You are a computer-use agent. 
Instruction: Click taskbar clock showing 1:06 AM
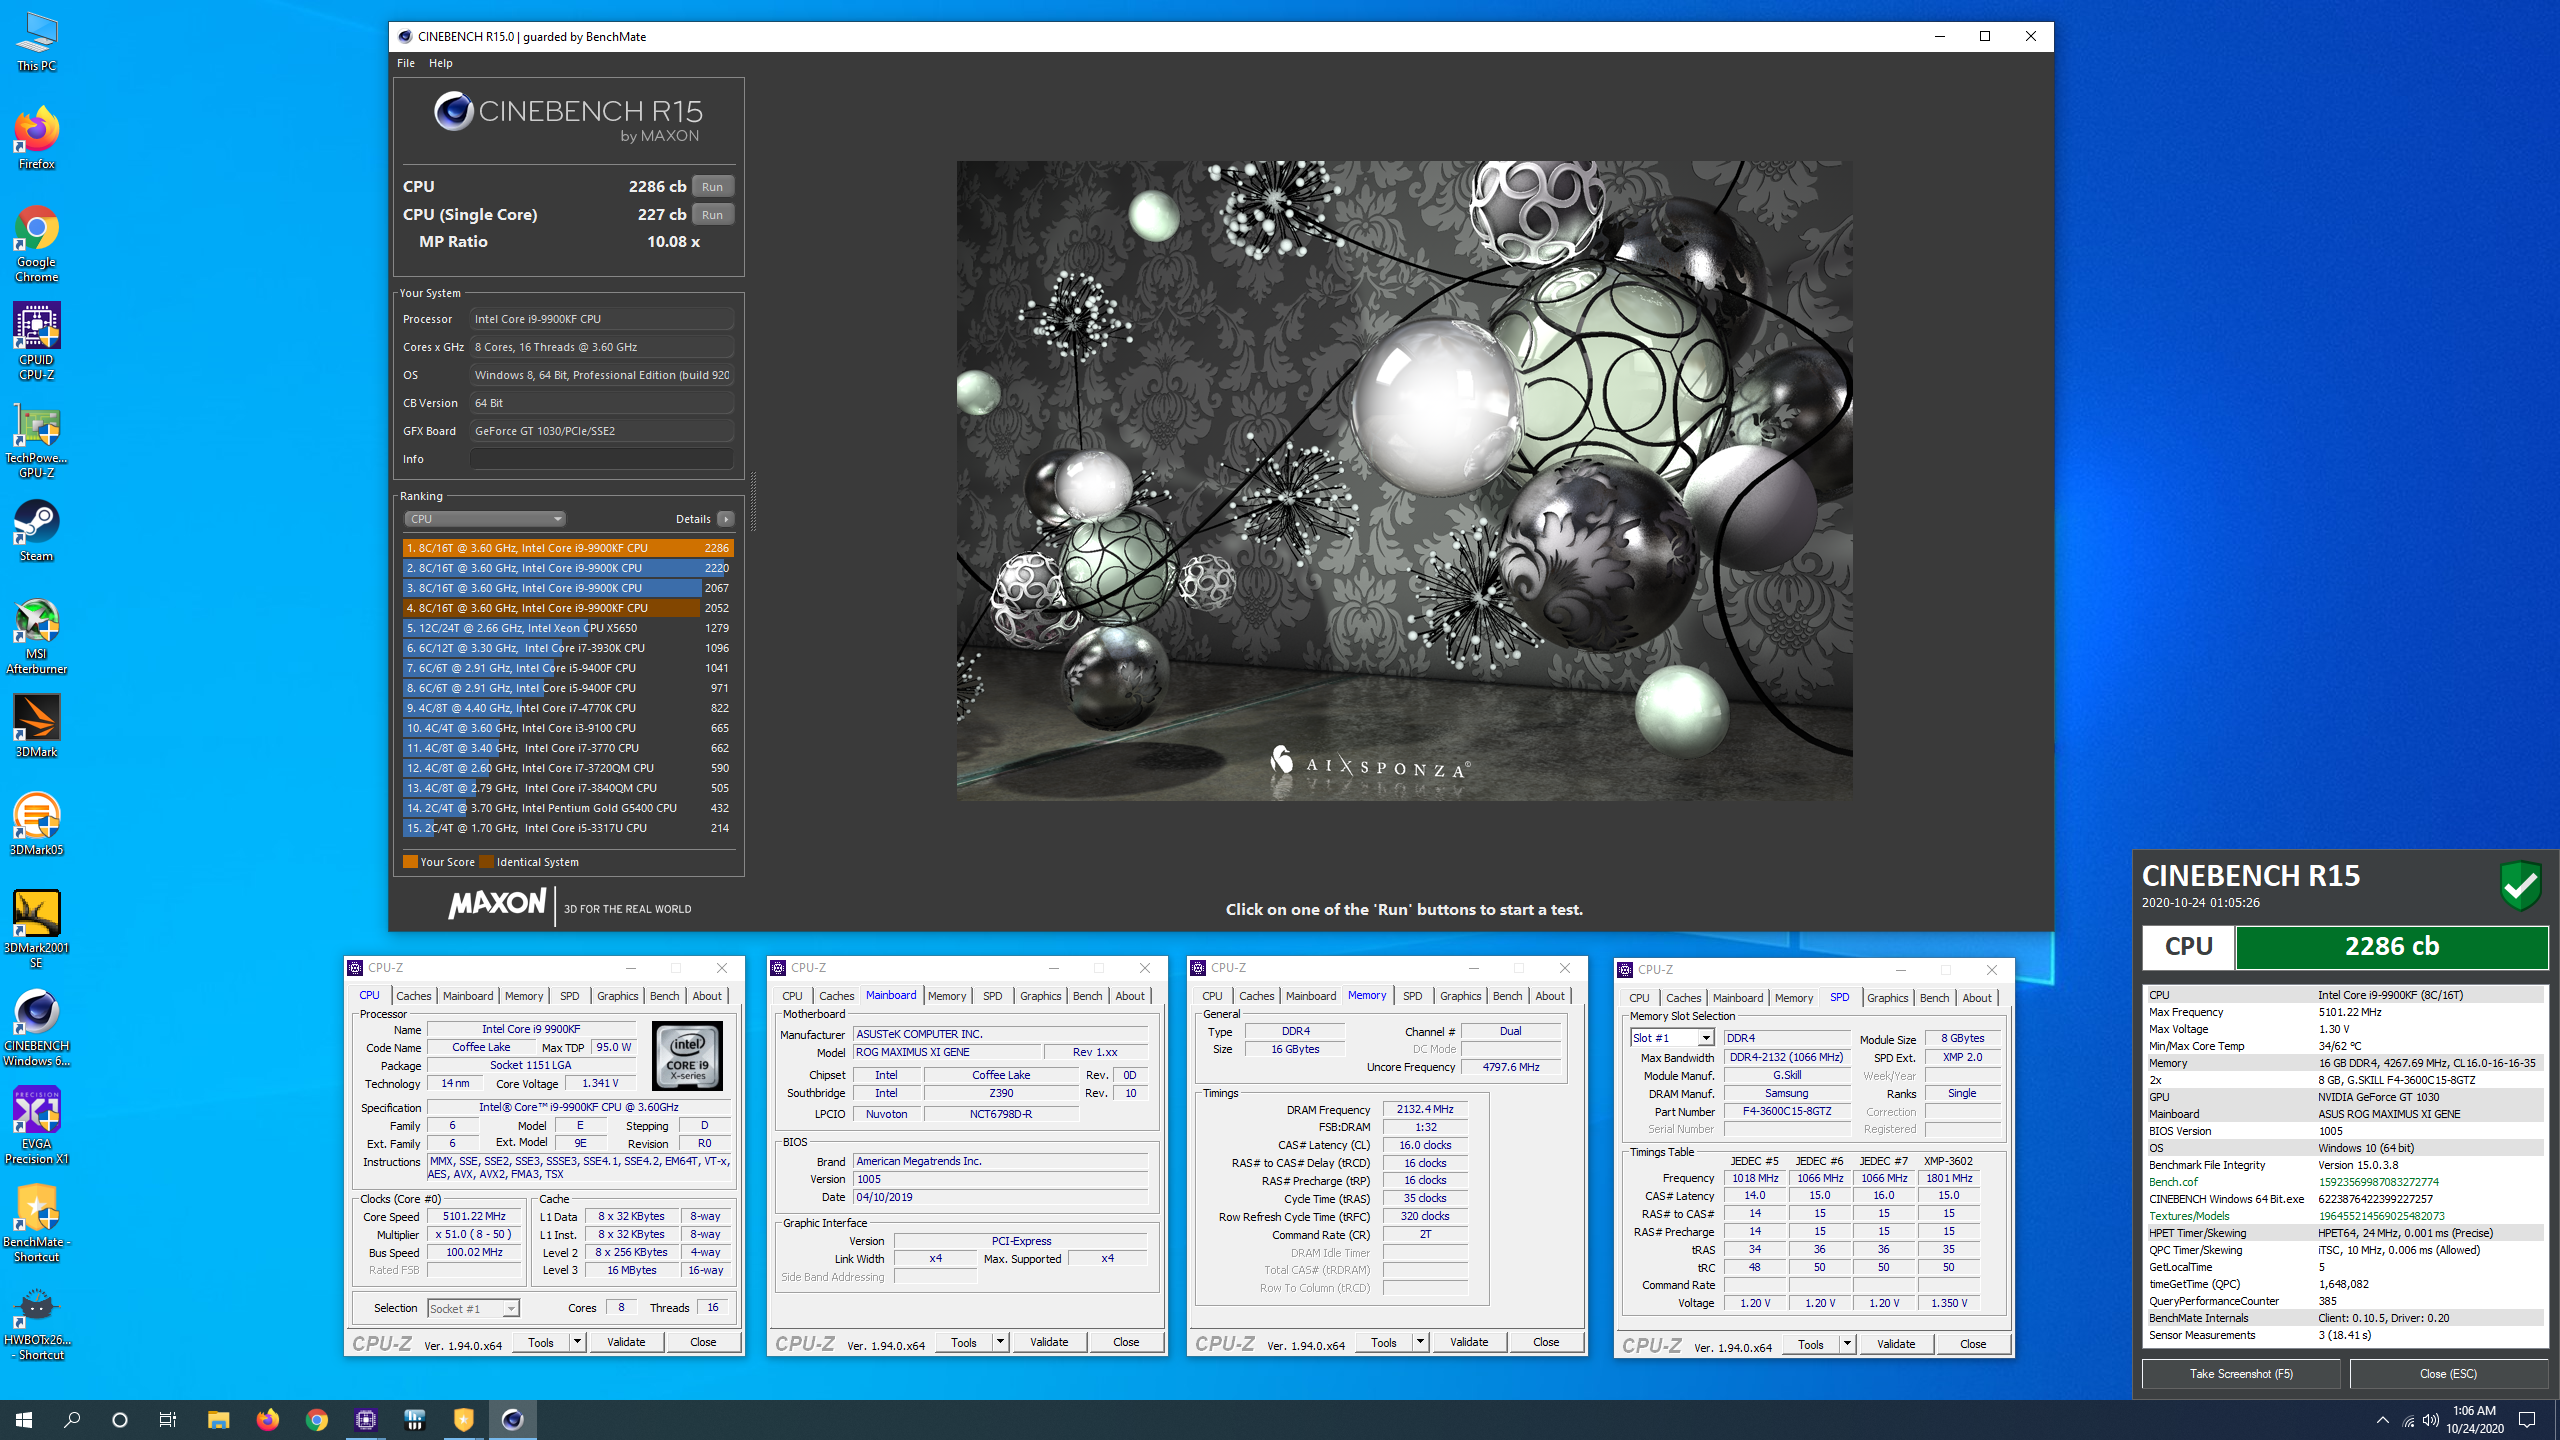2475,1419
